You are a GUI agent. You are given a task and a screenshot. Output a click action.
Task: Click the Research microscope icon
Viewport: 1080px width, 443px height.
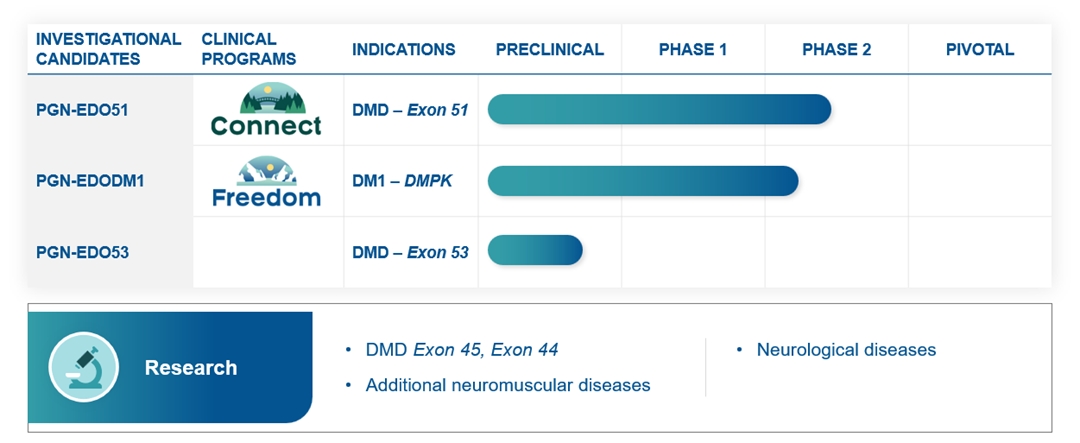[84, 367]
